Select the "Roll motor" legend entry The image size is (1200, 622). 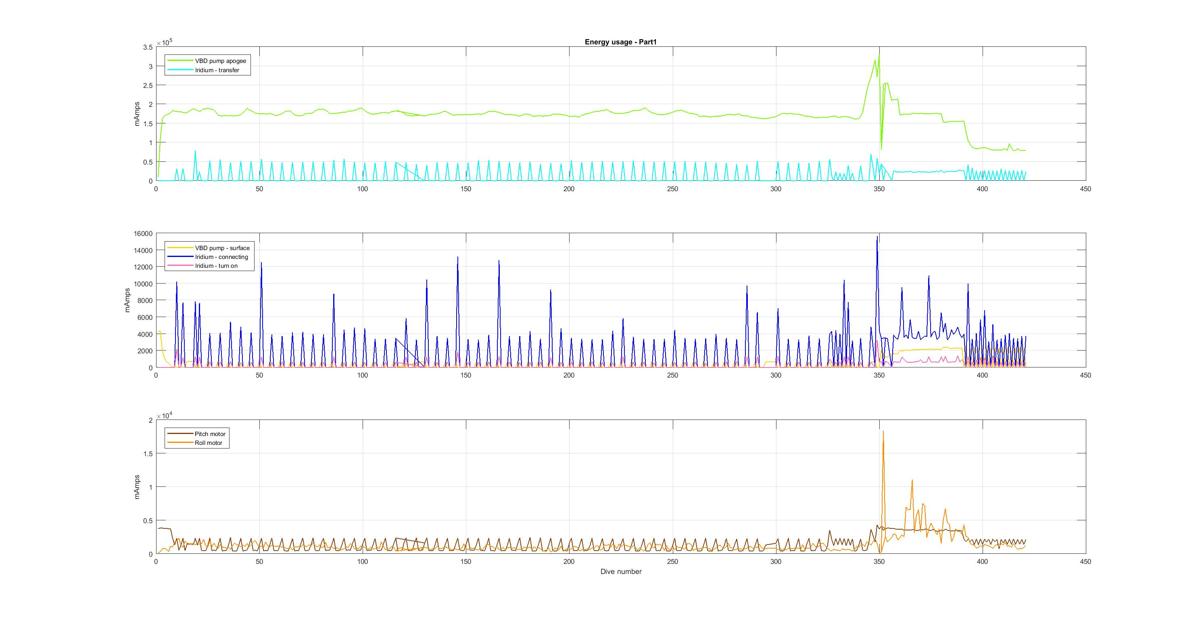[x=209, y=442]
